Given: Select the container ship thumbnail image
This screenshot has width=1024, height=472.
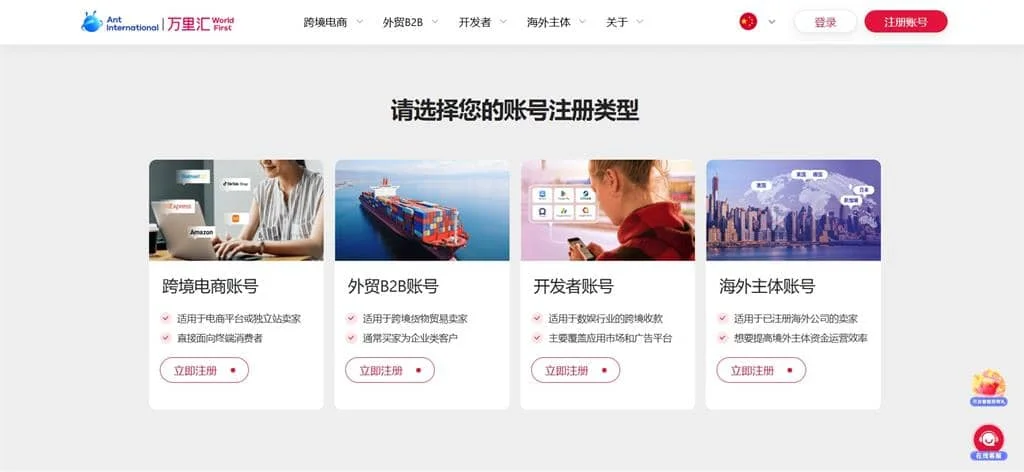Looking at the screenshot, I should (422, 210).
